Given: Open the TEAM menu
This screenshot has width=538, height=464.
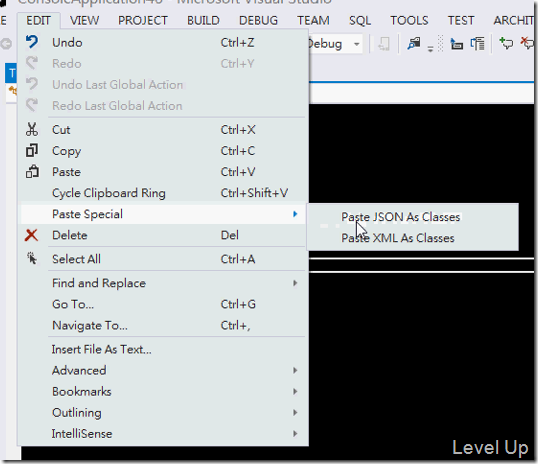Looking at the screenshot, I should pyautogui.click(x=313, y=21).
